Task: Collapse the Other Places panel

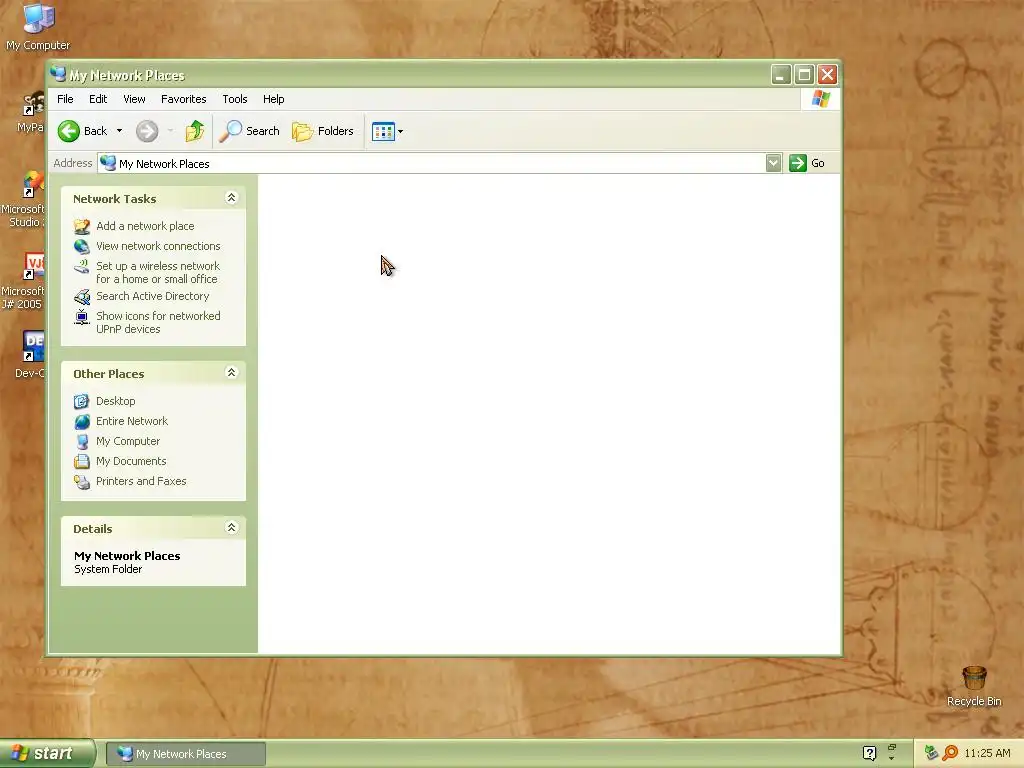Action: click(231, 373)
